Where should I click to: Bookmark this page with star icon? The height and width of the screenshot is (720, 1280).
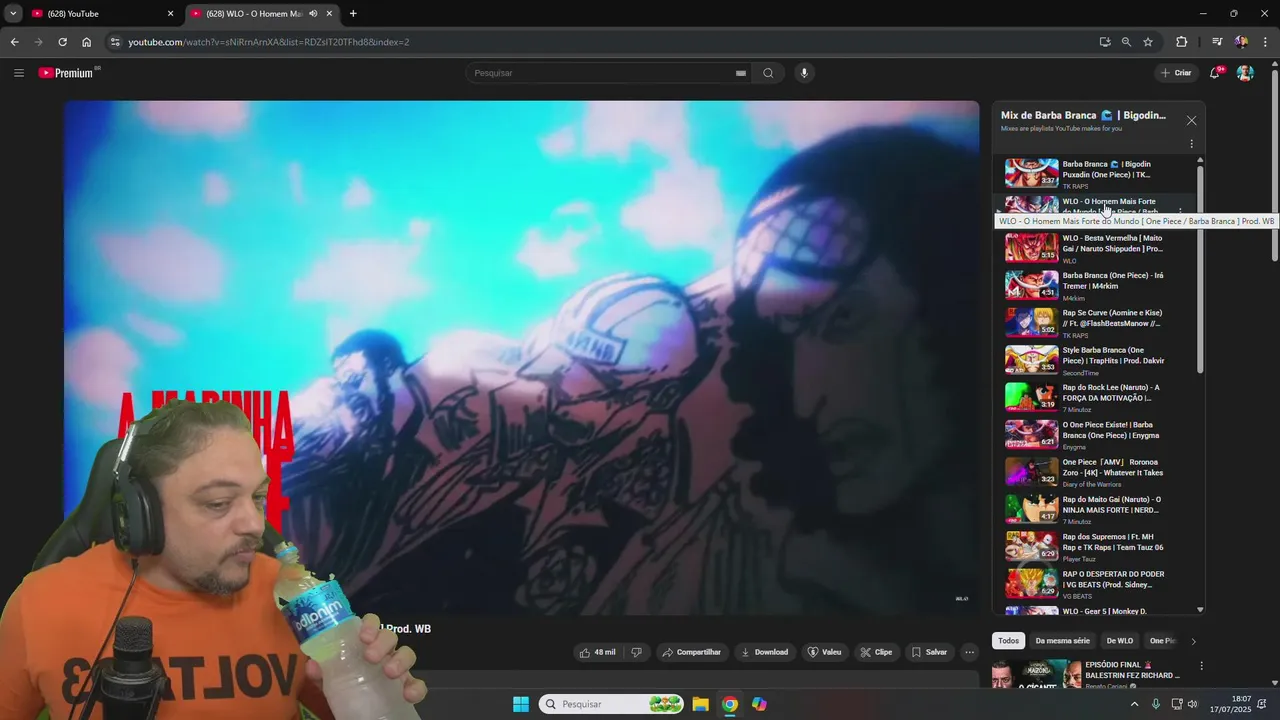click(1148, 42)
